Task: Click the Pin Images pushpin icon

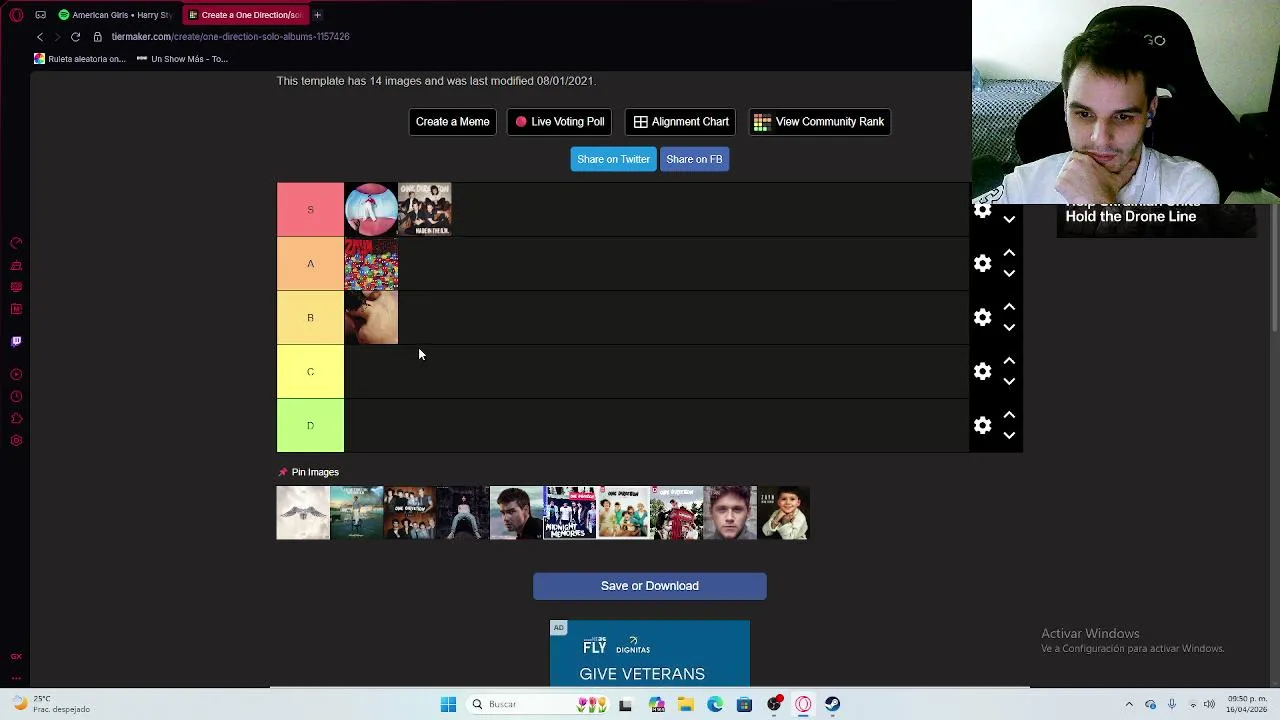Action: pyautogui.click(x=282, y=472)
